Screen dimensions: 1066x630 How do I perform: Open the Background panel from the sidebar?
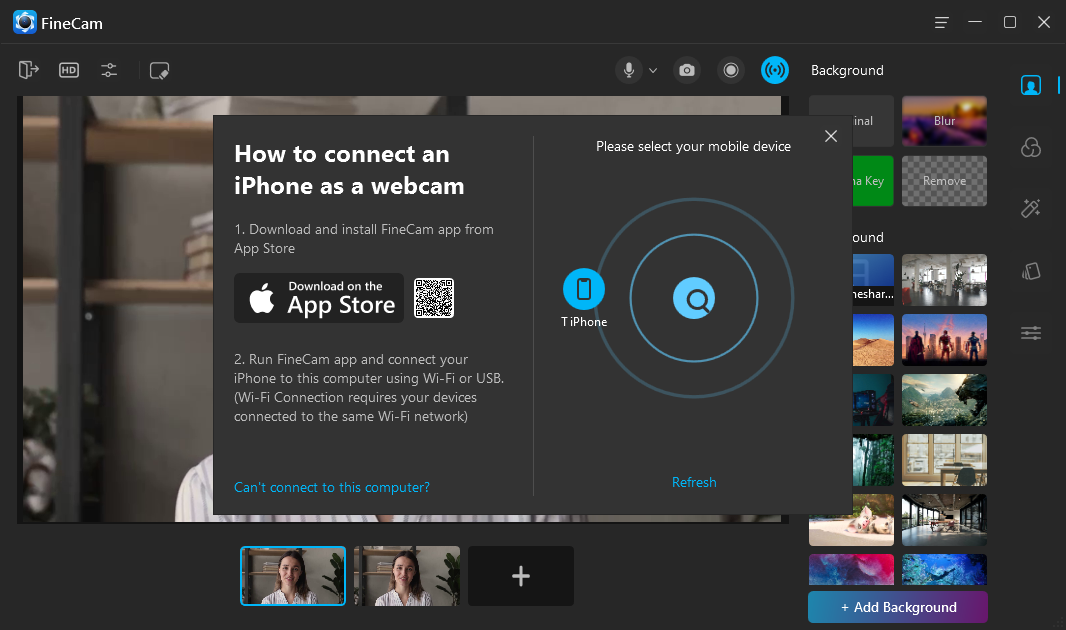tap(1031, 86)
